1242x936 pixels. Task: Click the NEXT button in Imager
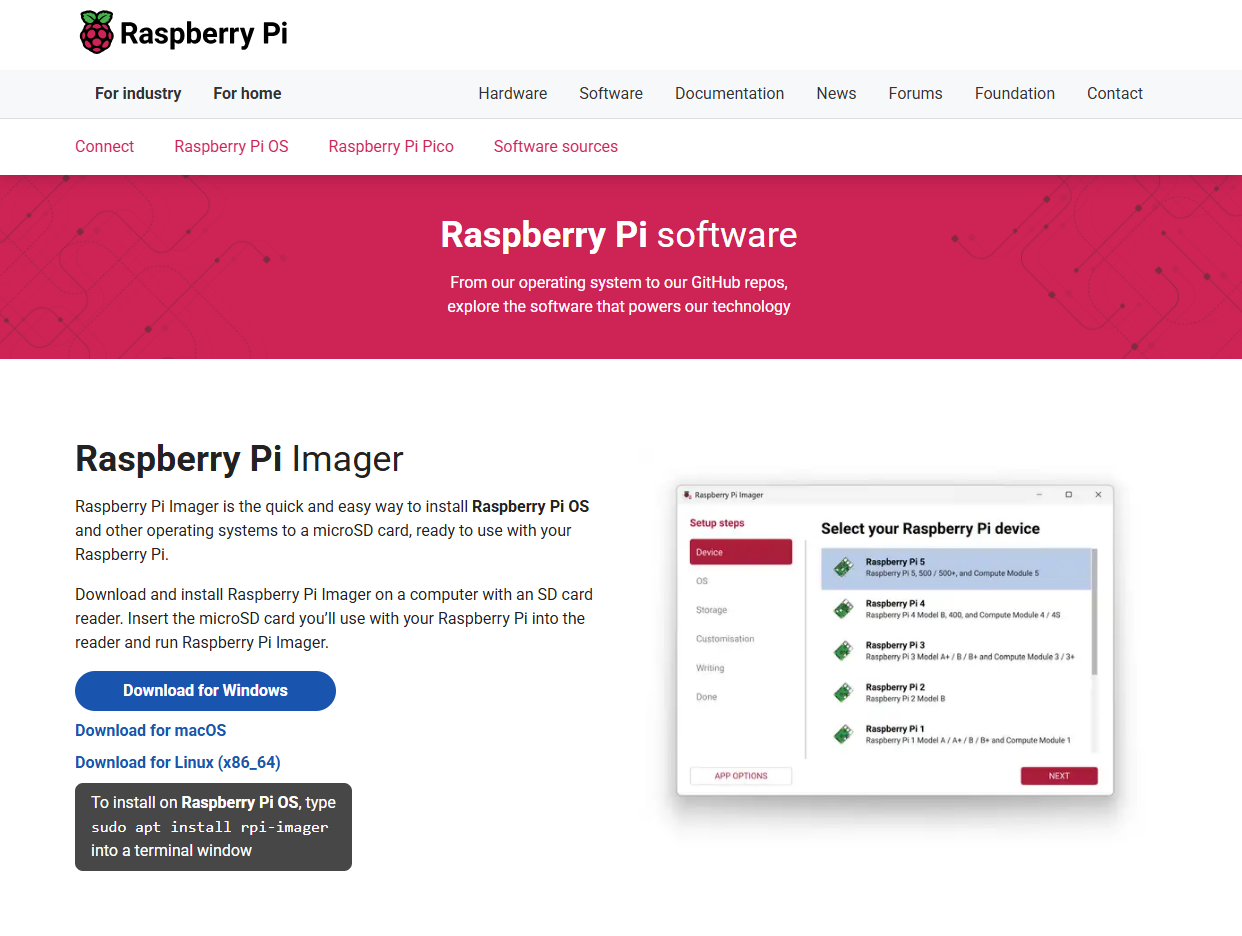tap(1059, 776)
